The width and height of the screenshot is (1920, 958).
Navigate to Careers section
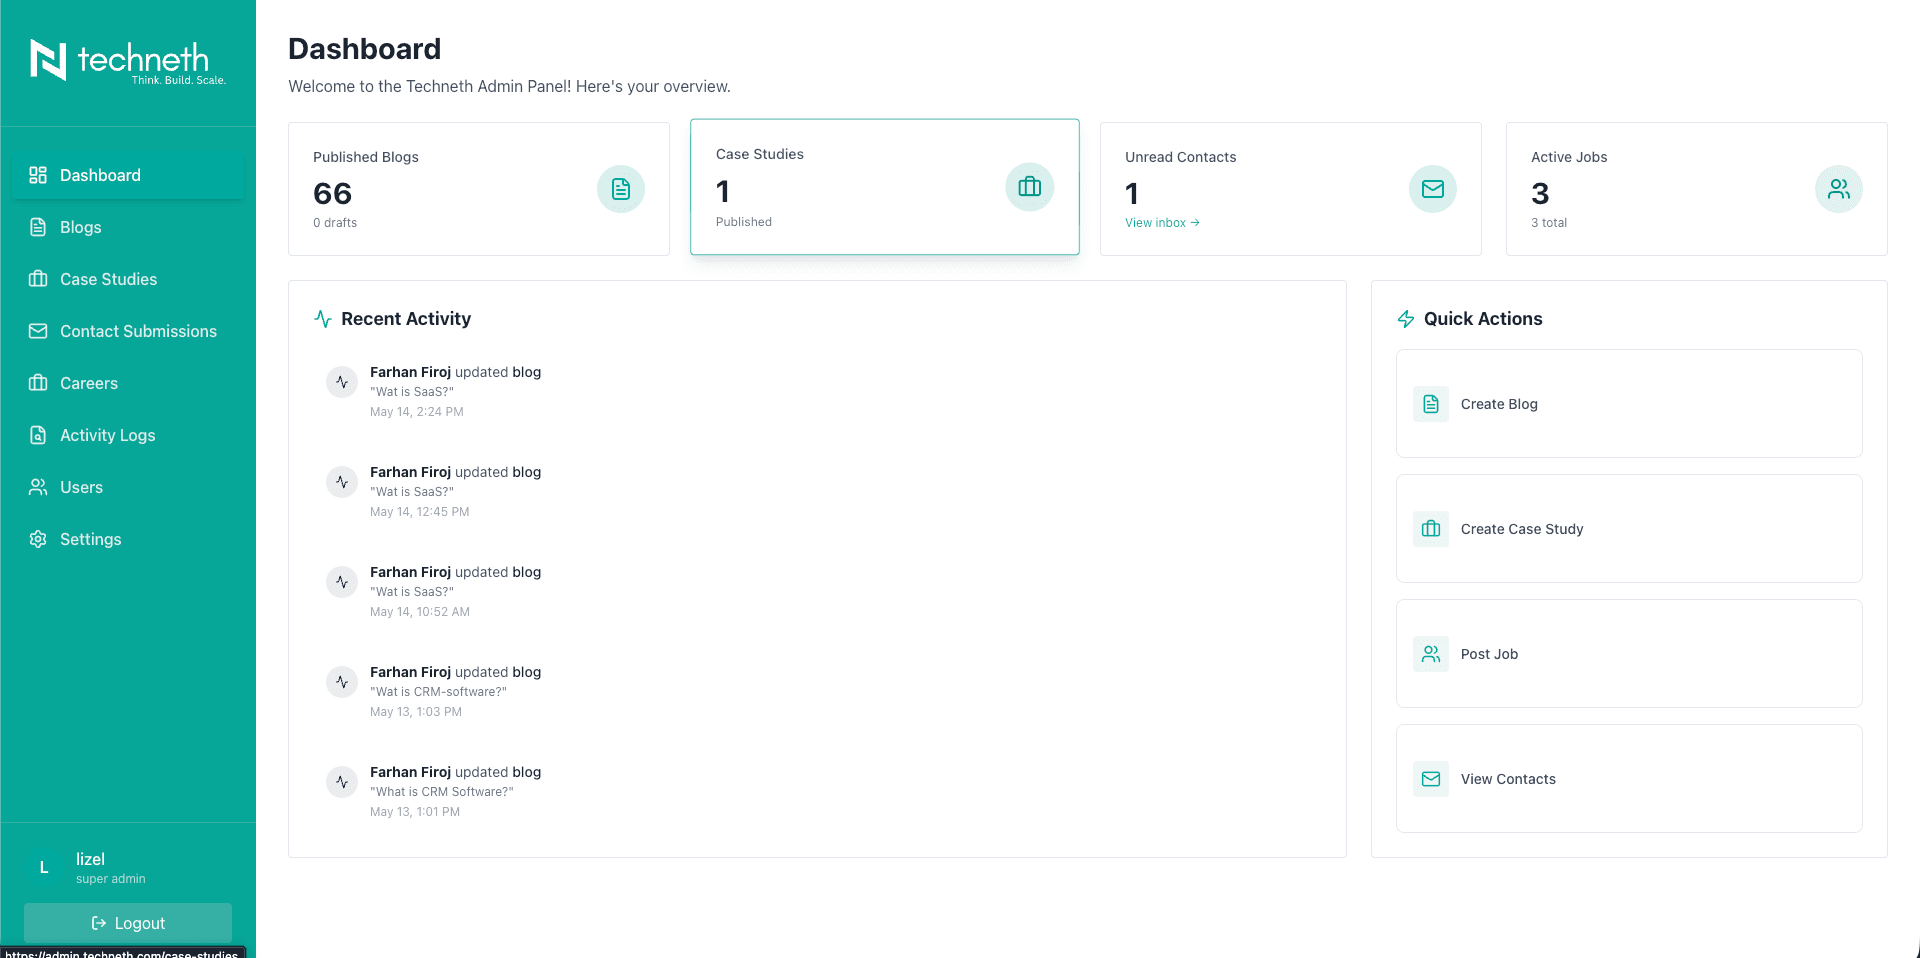(128, 383)
